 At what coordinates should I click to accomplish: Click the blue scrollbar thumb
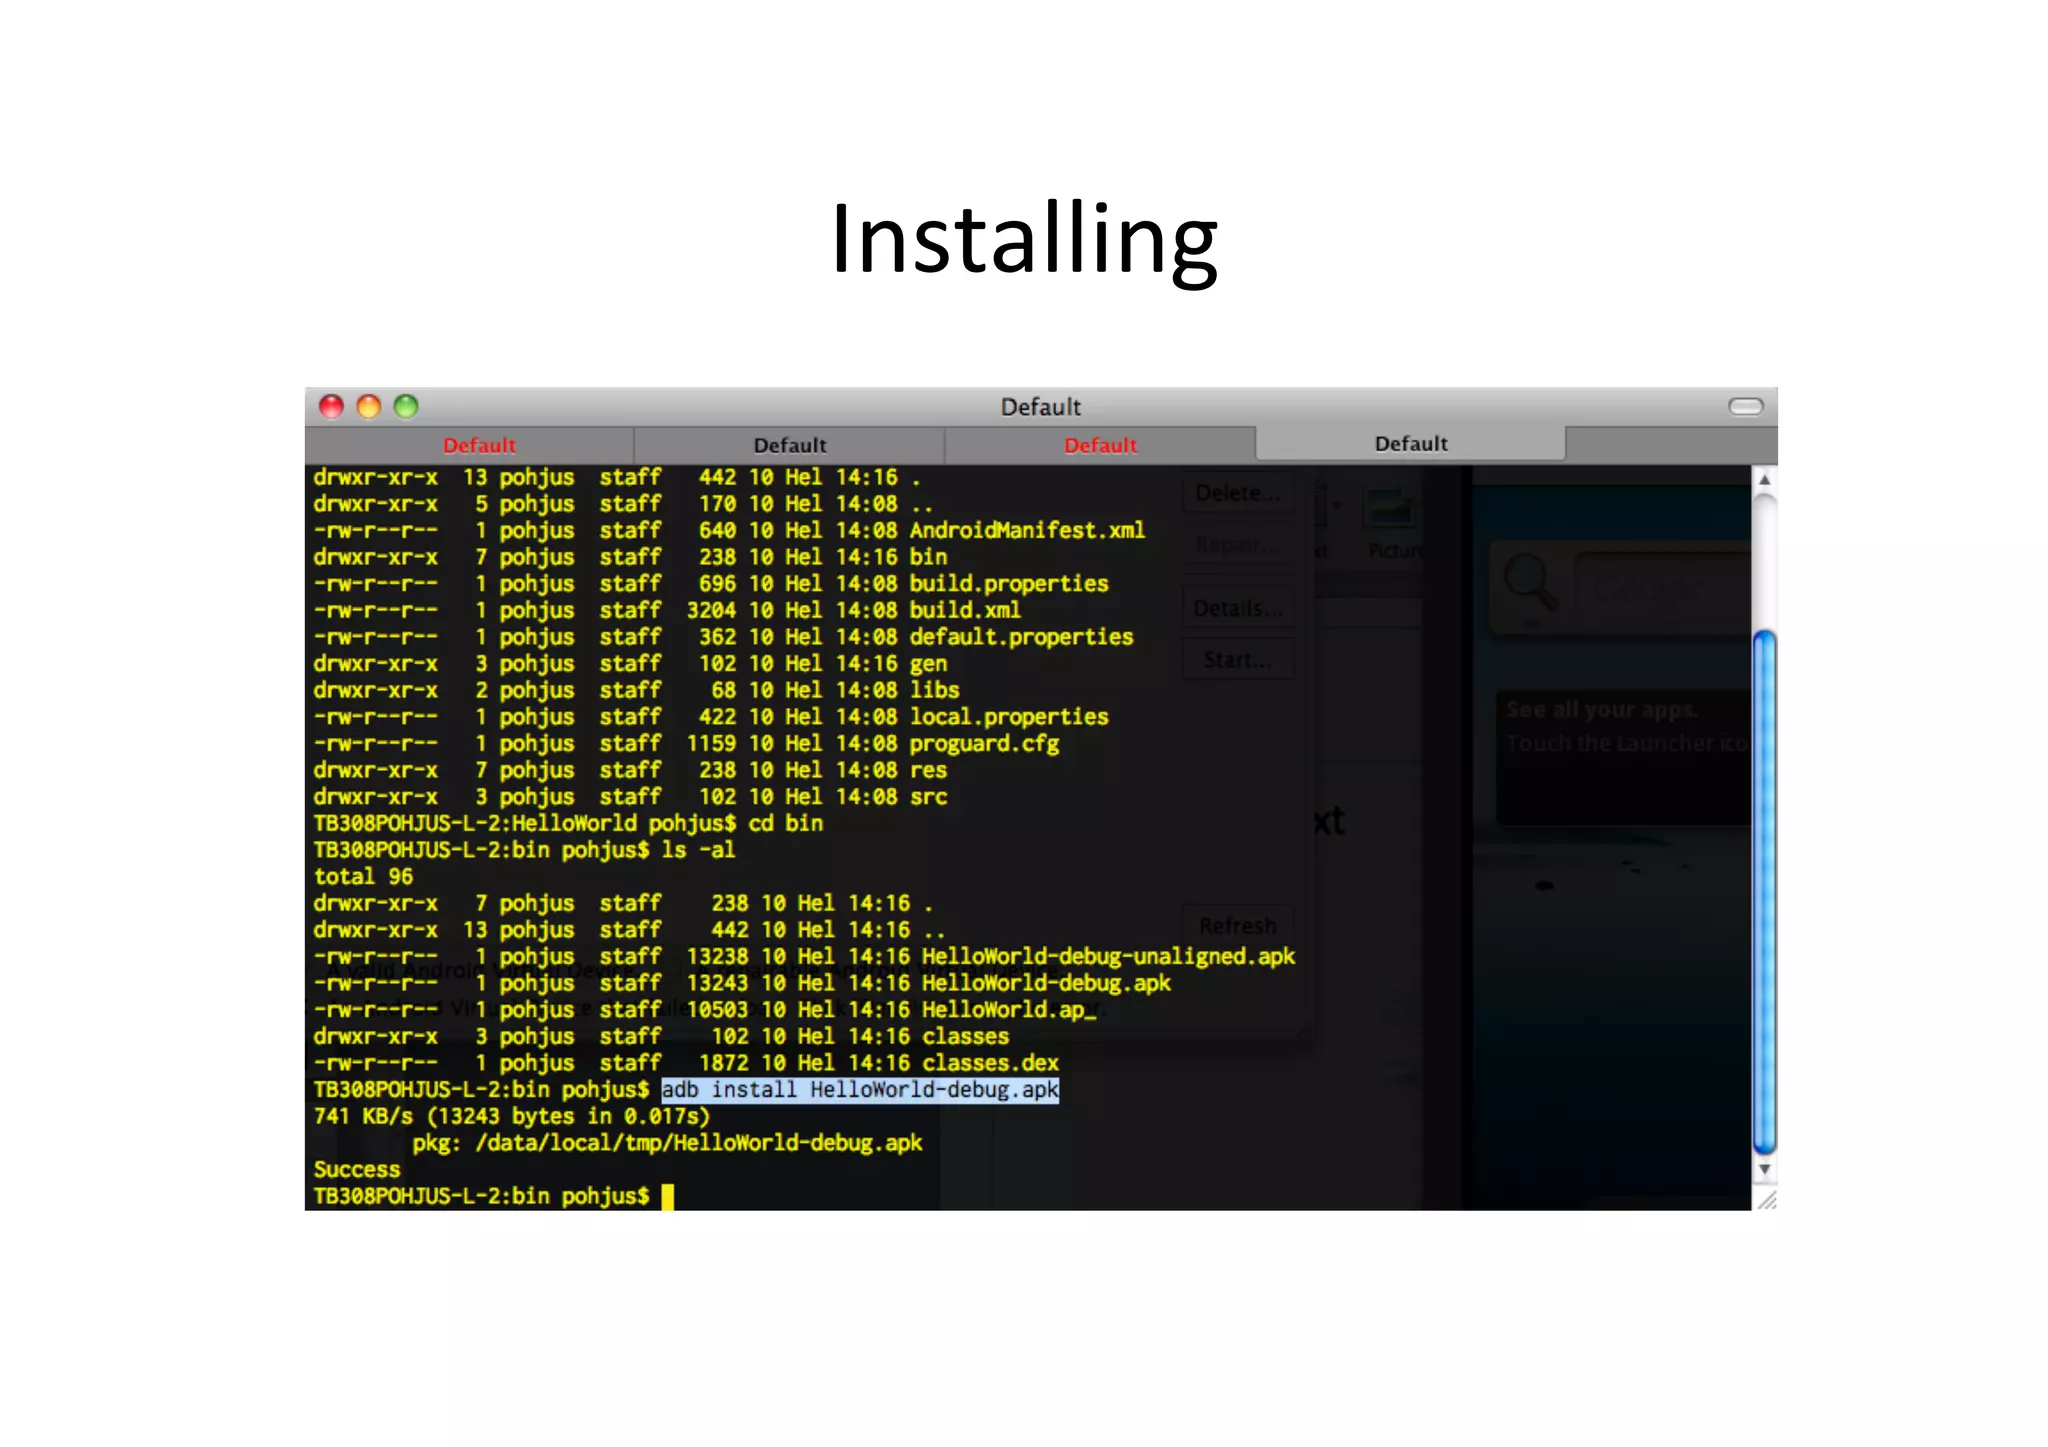pos(1765,892)
